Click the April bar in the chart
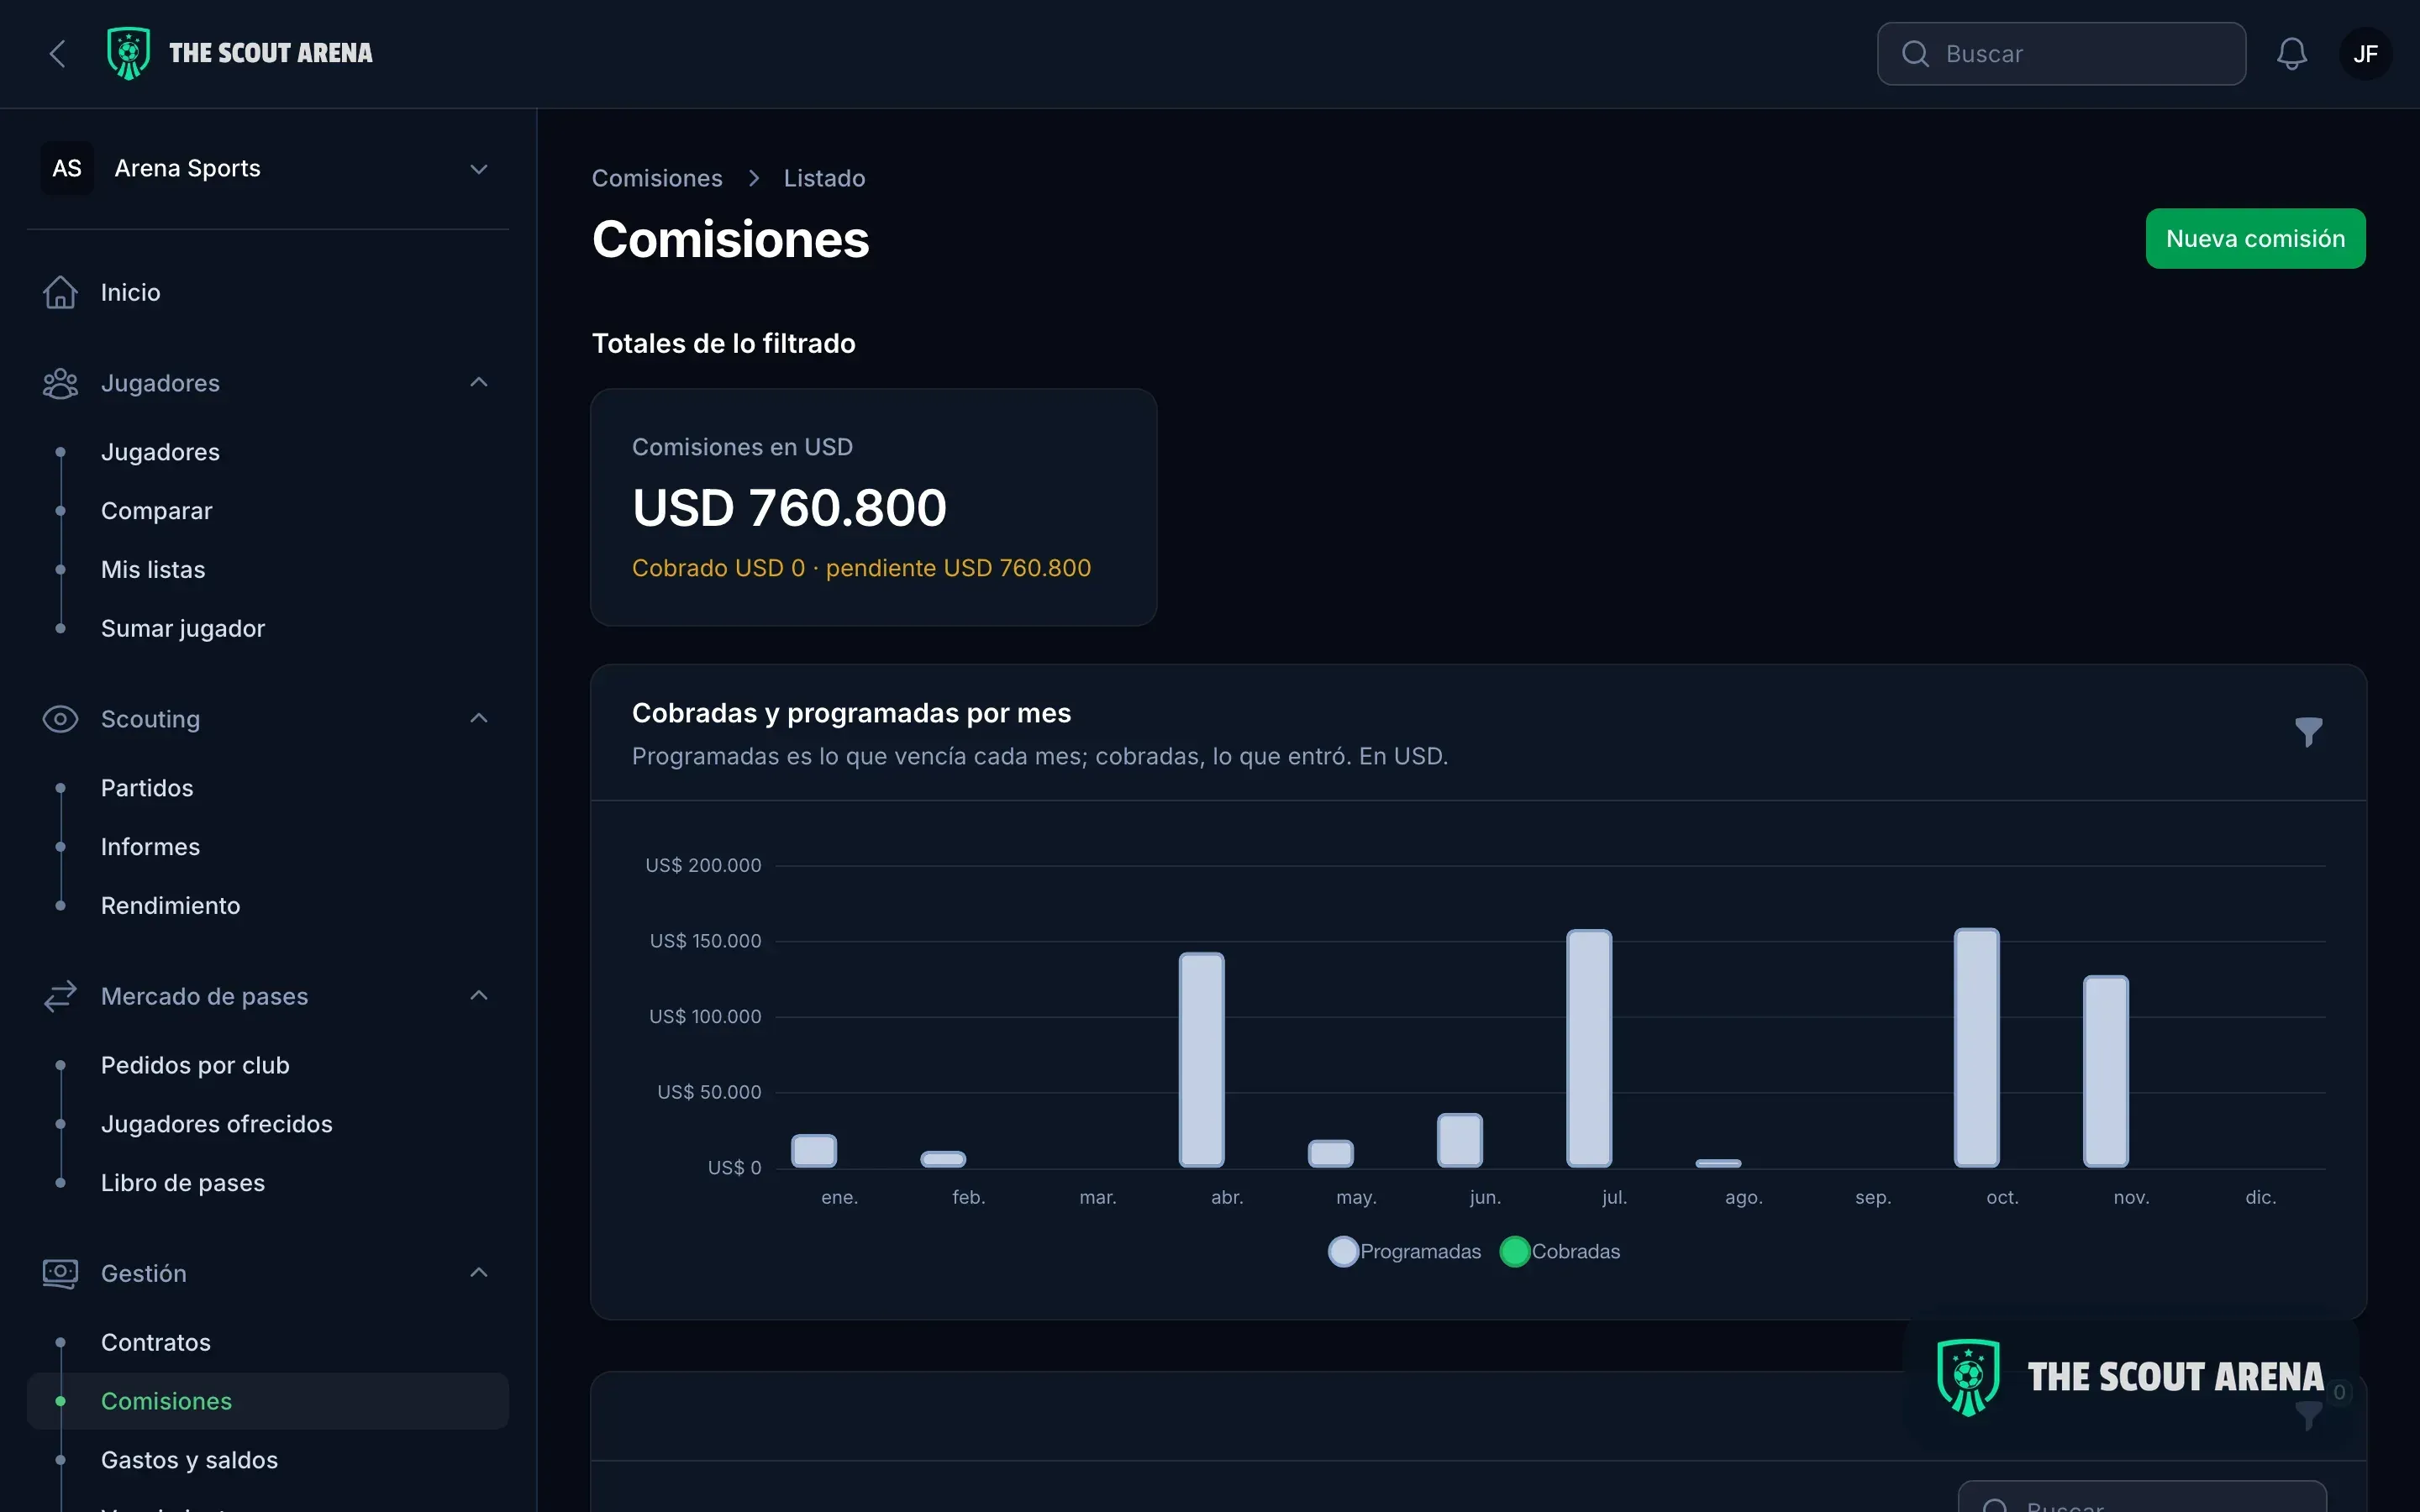2420x1512 pixels. pos(1201,1059)
